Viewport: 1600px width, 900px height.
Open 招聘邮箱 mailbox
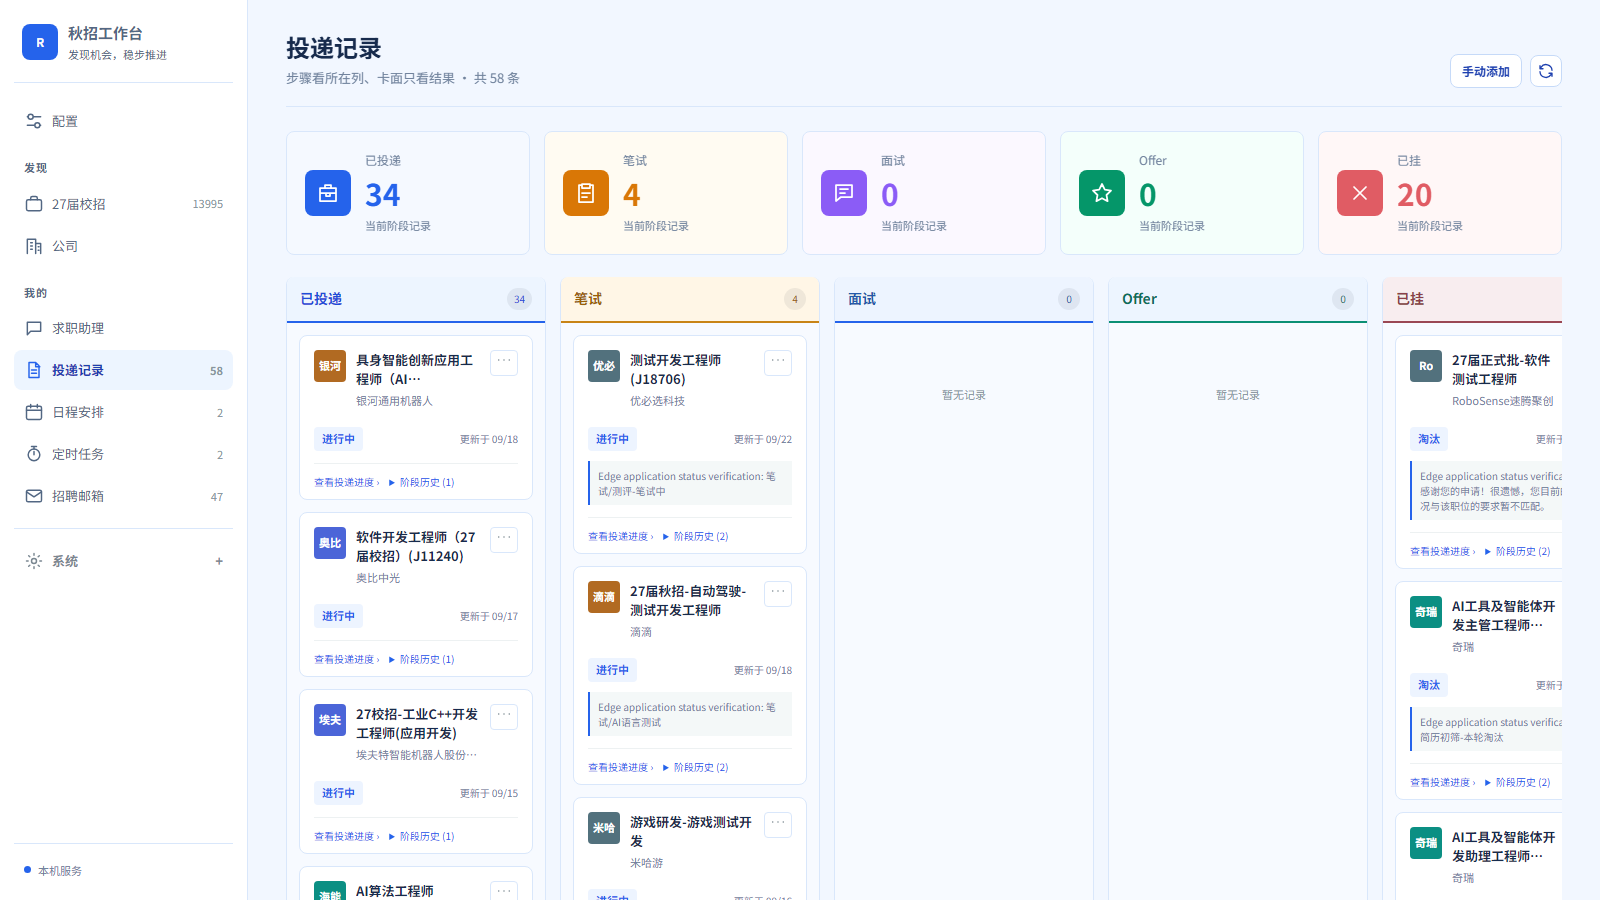tap(123, 496)
